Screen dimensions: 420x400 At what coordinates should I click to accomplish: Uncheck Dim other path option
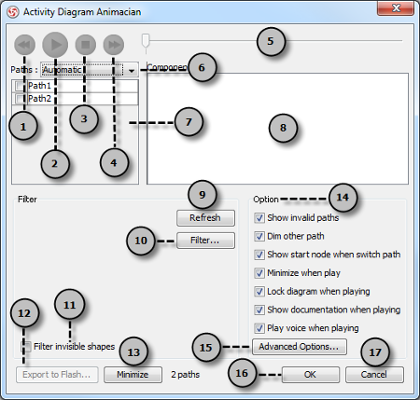point(259,236)
